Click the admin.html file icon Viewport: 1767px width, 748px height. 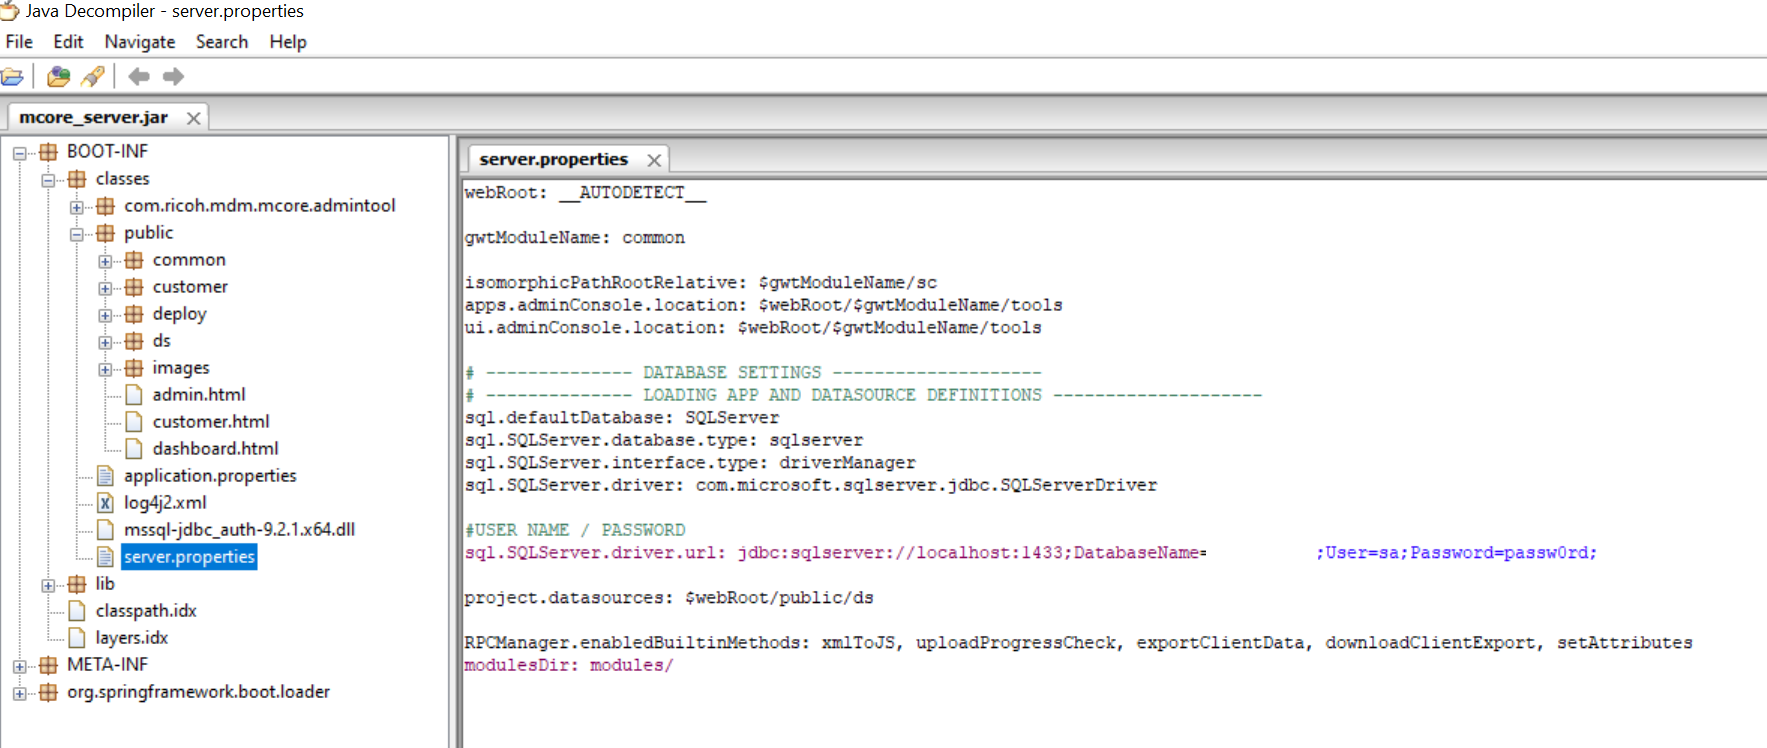134,395
